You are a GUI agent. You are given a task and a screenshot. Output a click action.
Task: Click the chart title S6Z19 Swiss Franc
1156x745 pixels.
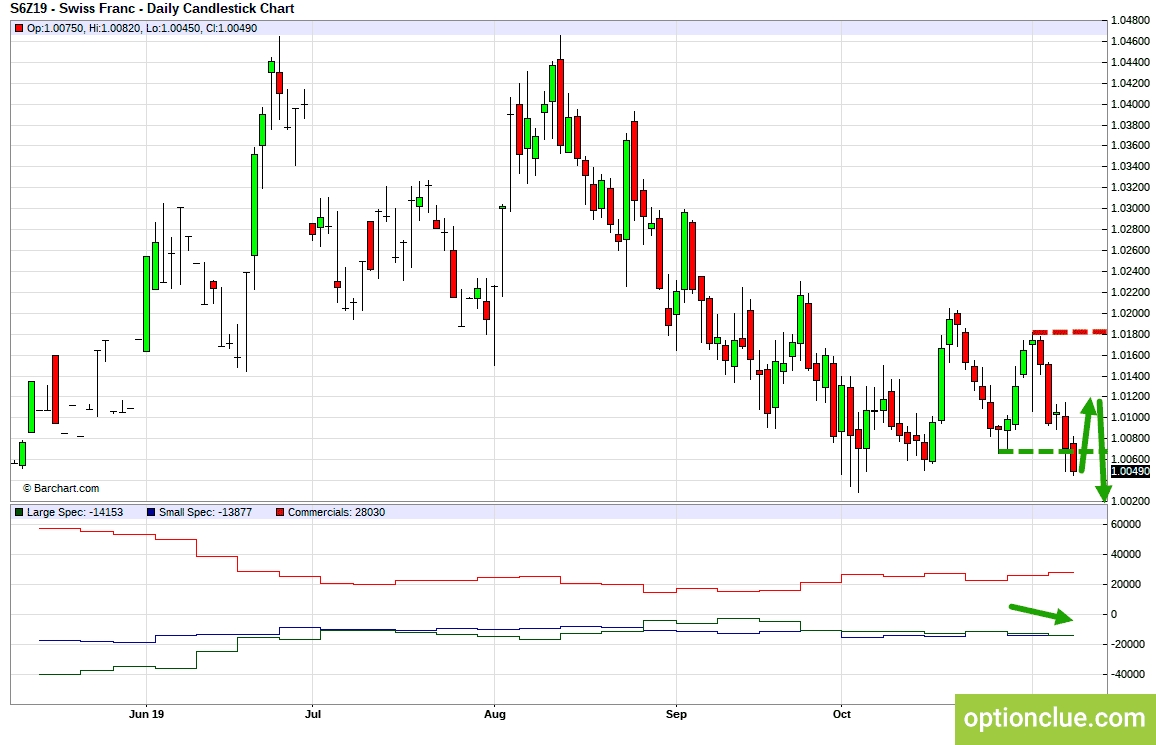point(152,9)
